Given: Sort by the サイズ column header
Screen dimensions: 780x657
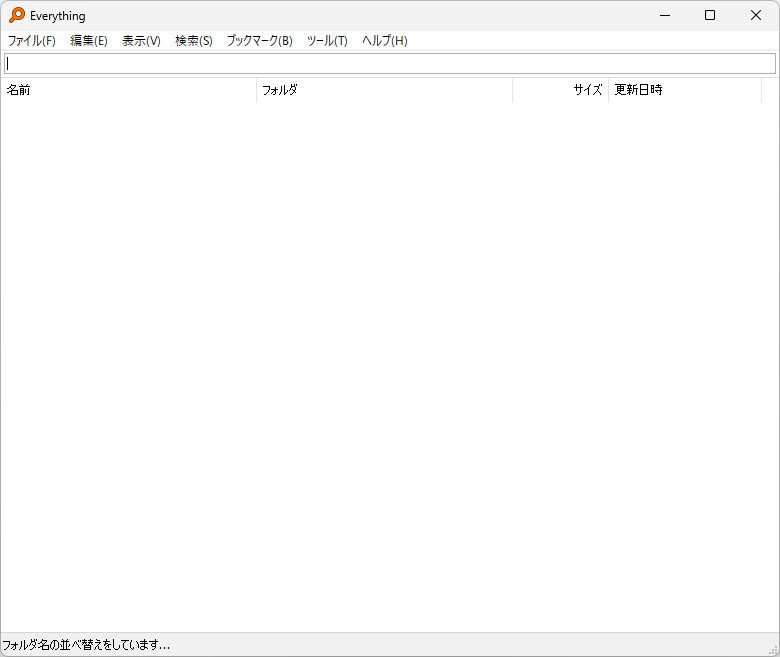Looking at the screenshot, I should pyautogui.click(x=560, y=90).
